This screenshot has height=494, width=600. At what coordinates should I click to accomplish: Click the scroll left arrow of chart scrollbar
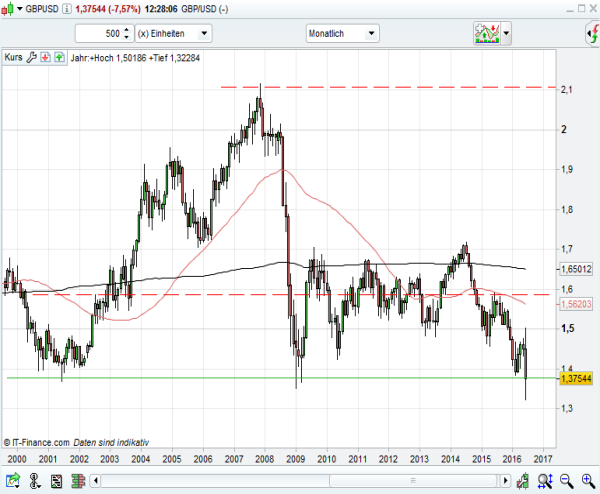pos(96,481)
